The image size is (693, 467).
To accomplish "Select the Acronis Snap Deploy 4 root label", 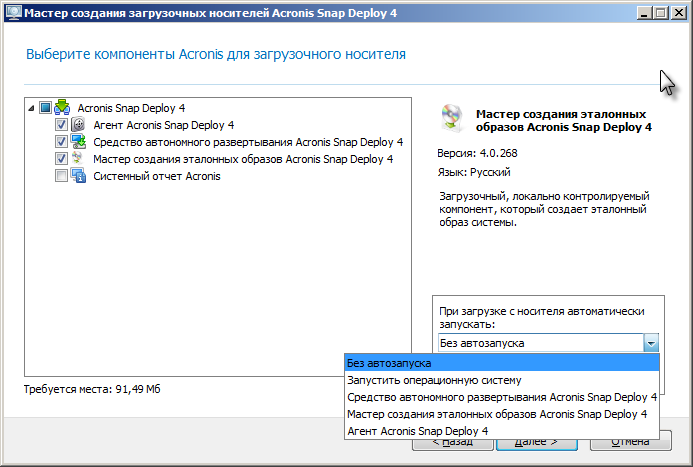I will [x=131, y=108].
